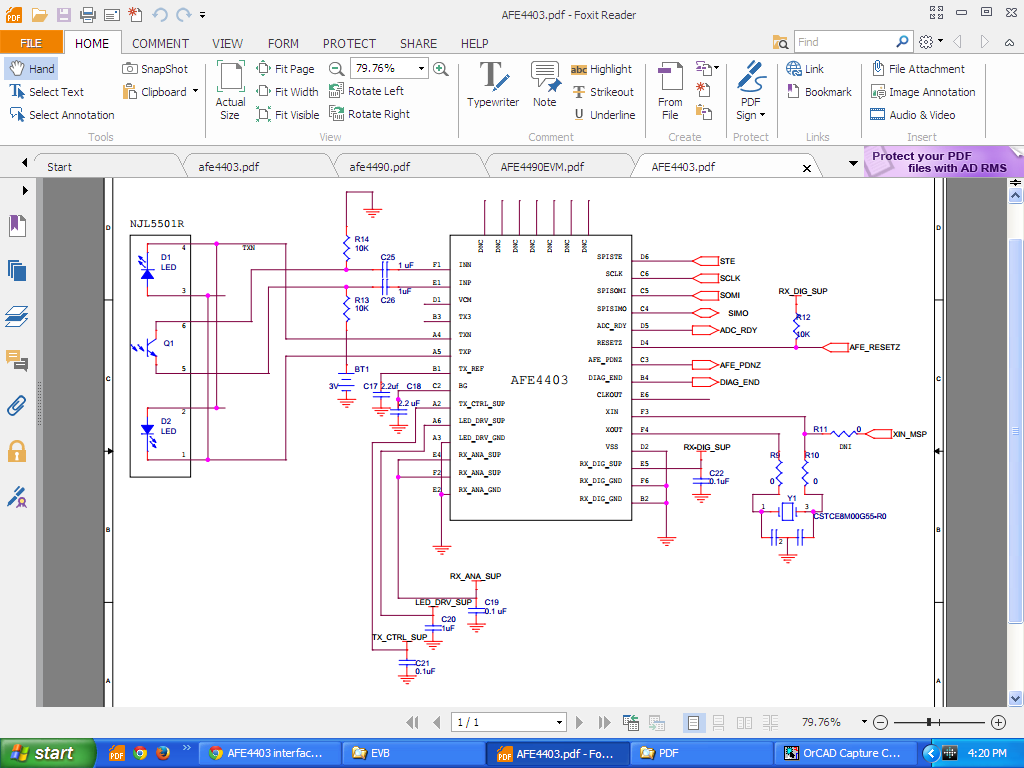Choose the Highlight tool
Image resolution: width=1024 pixels, height=768 pixels.
click(601, 69)
